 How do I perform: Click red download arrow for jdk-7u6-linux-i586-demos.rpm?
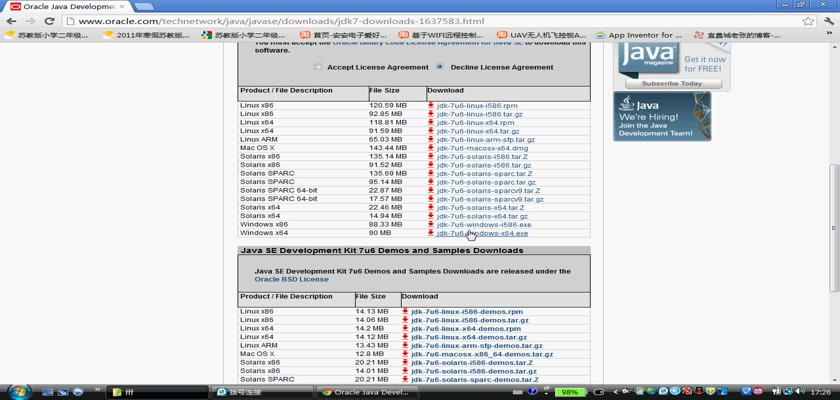(x=405, y=312)
